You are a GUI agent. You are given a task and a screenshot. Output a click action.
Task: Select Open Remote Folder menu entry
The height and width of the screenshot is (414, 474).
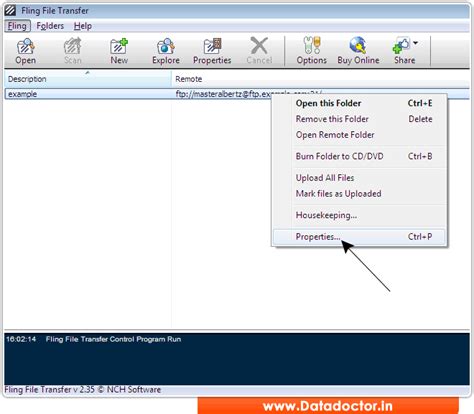click(x=359, y=135)
